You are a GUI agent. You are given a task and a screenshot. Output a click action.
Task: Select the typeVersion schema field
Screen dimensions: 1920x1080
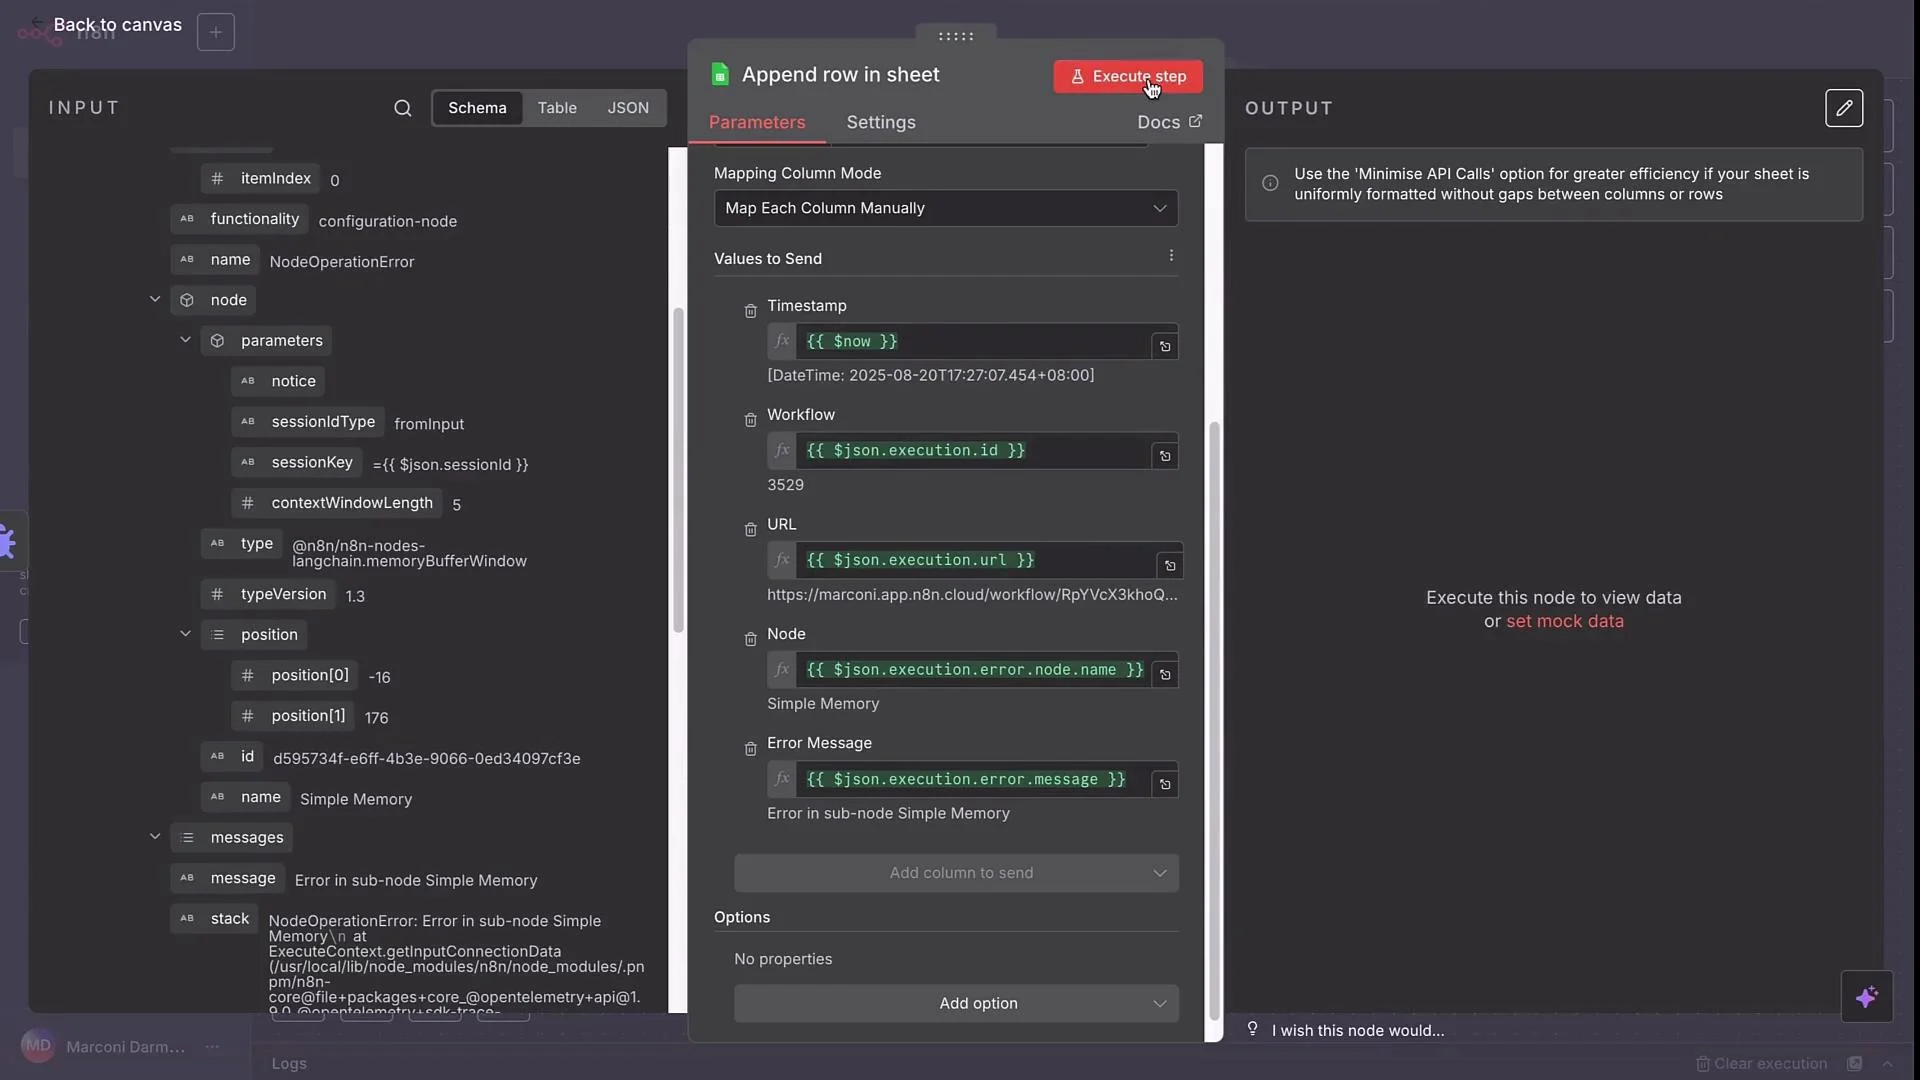tap(268, 594)
